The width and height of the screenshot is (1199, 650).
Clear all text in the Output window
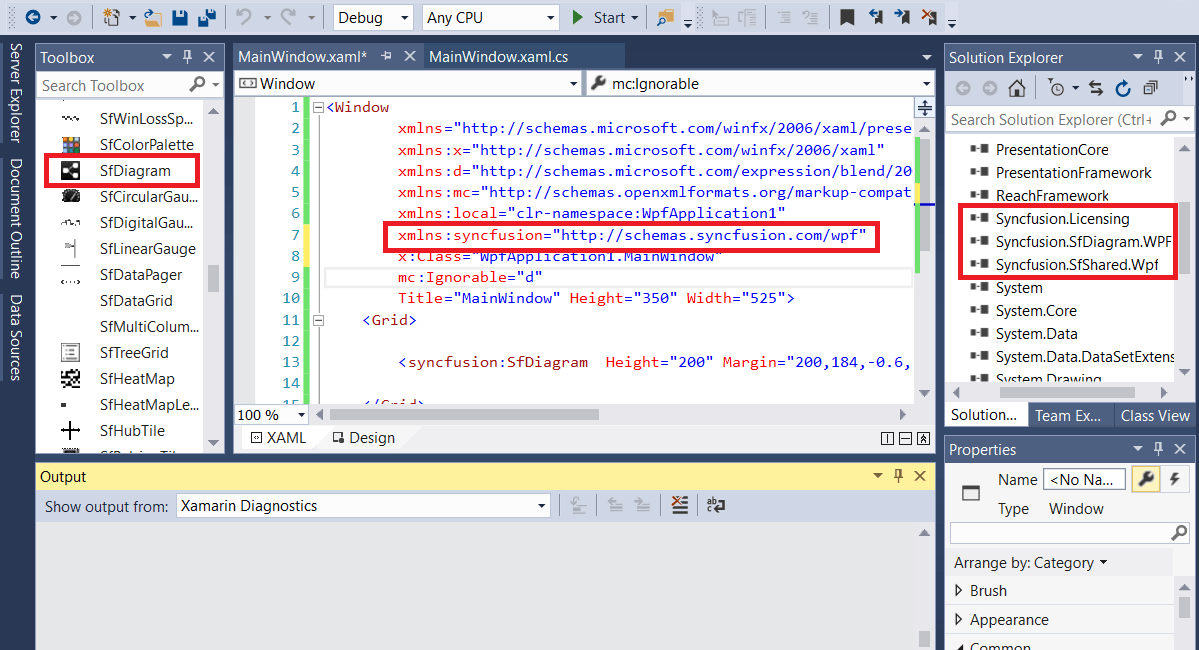coord(679,505)
